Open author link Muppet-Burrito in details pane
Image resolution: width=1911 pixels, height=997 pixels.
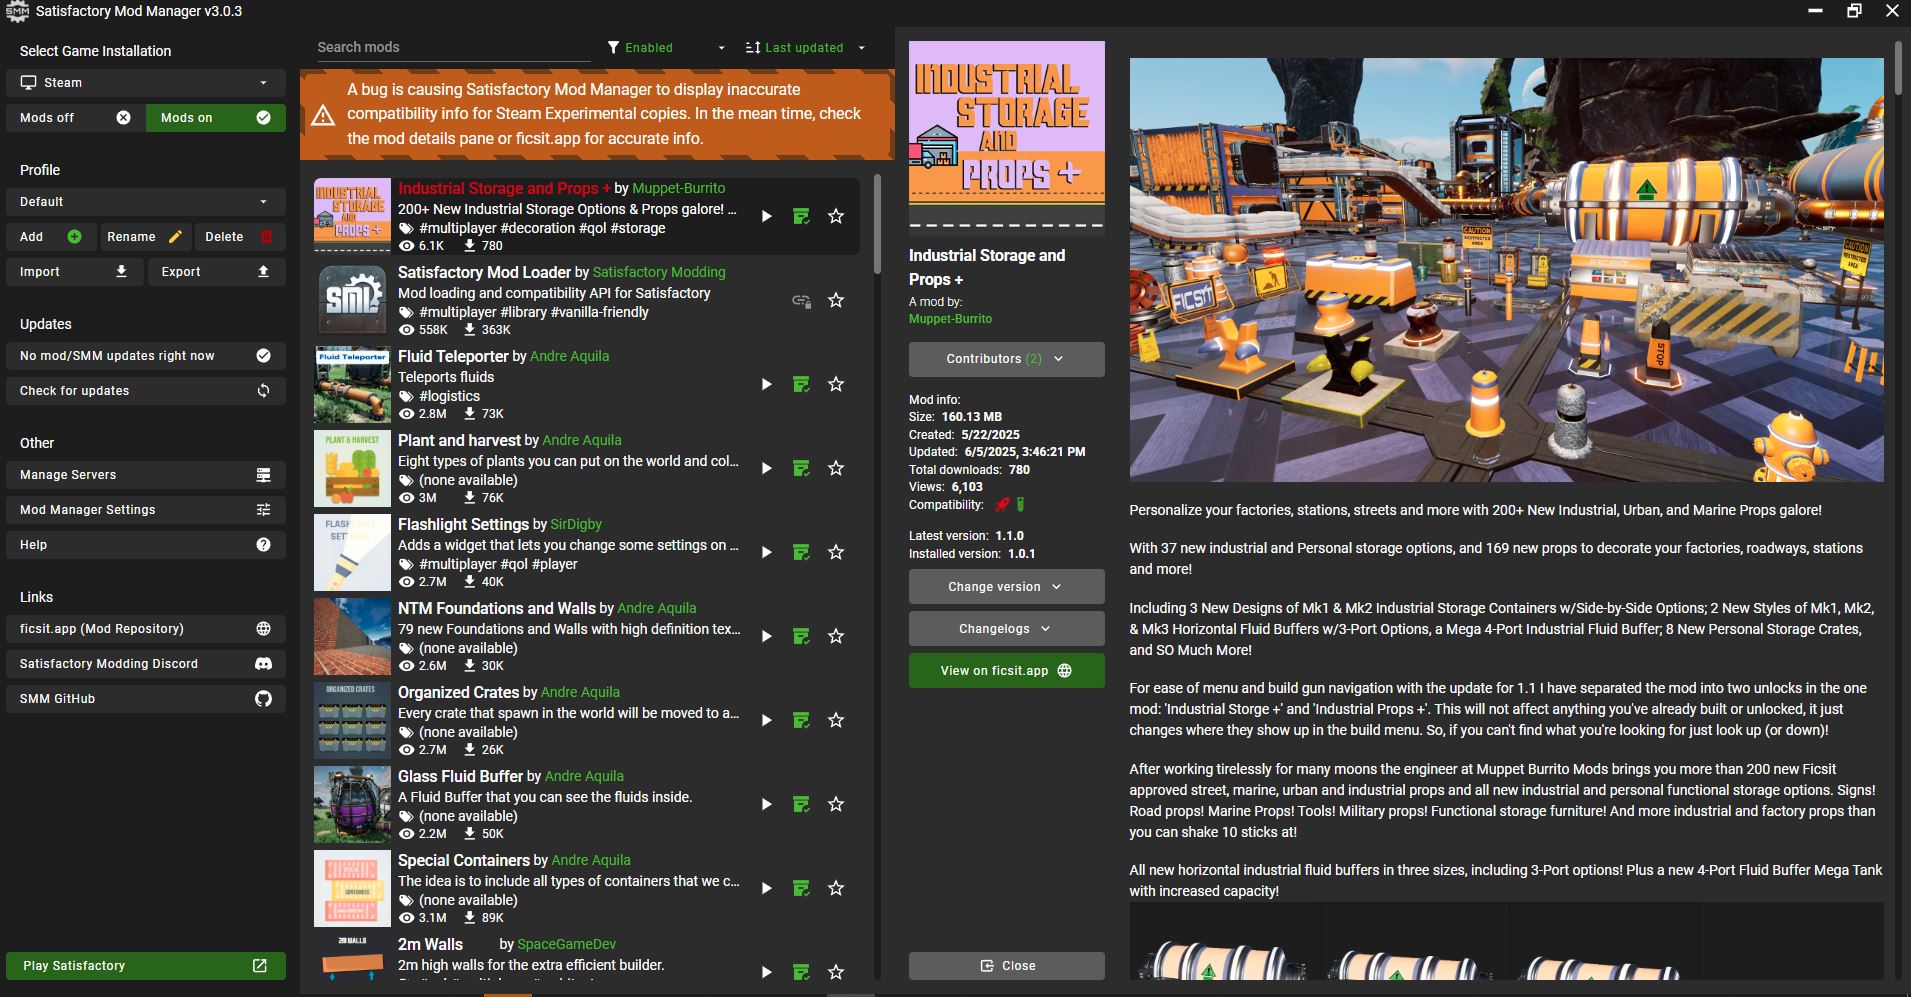coord(950,319)
